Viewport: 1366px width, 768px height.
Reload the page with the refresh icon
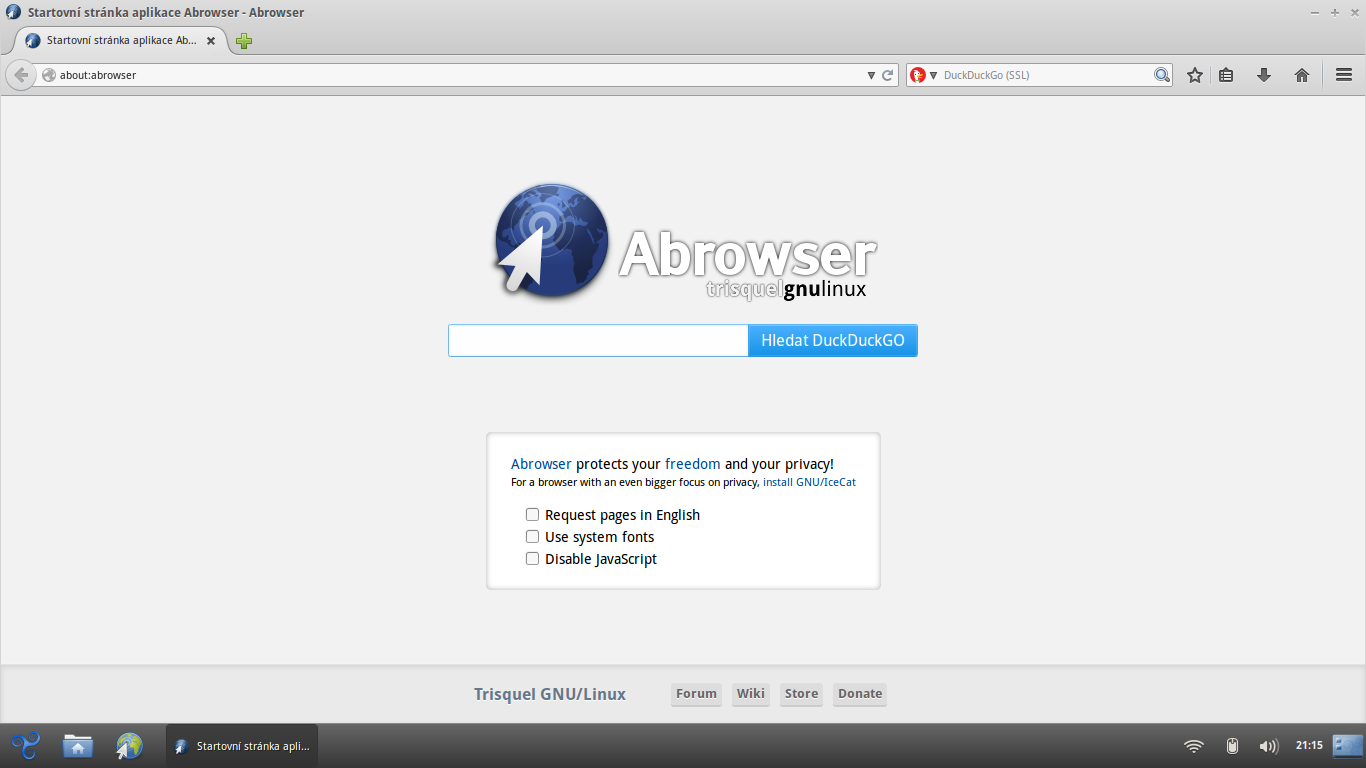click(x=887, y=75)
